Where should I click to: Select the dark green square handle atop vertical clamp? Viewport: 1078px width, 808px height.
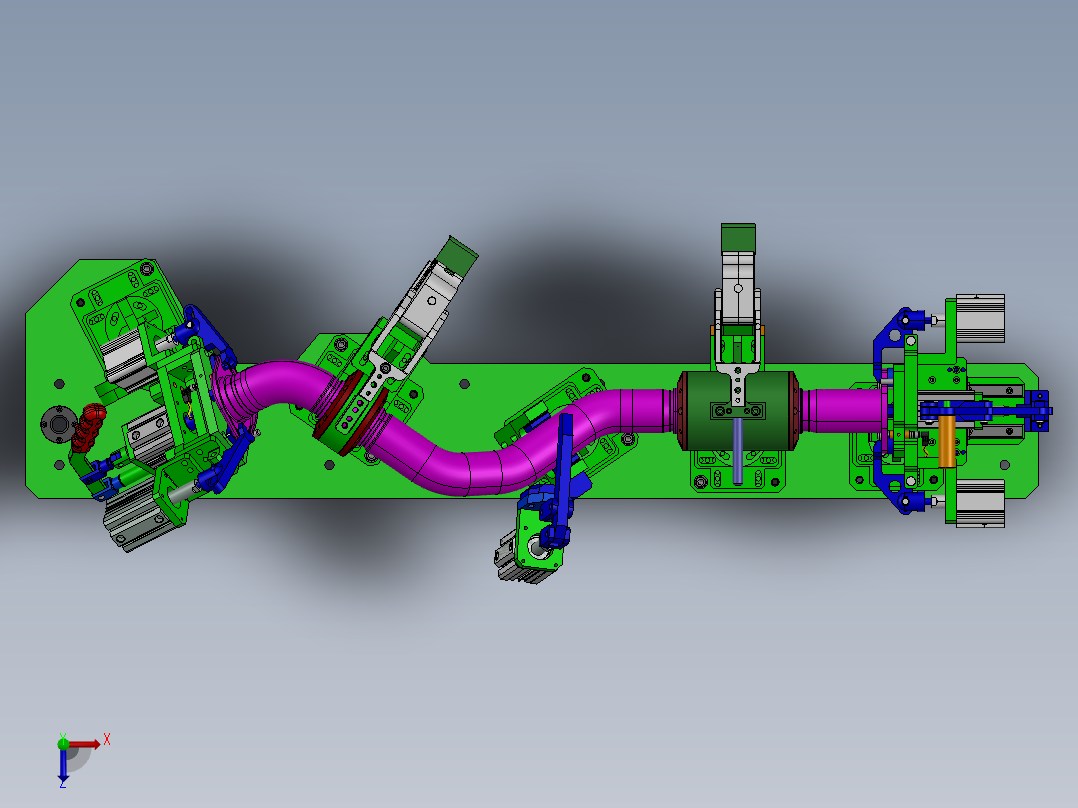click(x=738, y=238)
